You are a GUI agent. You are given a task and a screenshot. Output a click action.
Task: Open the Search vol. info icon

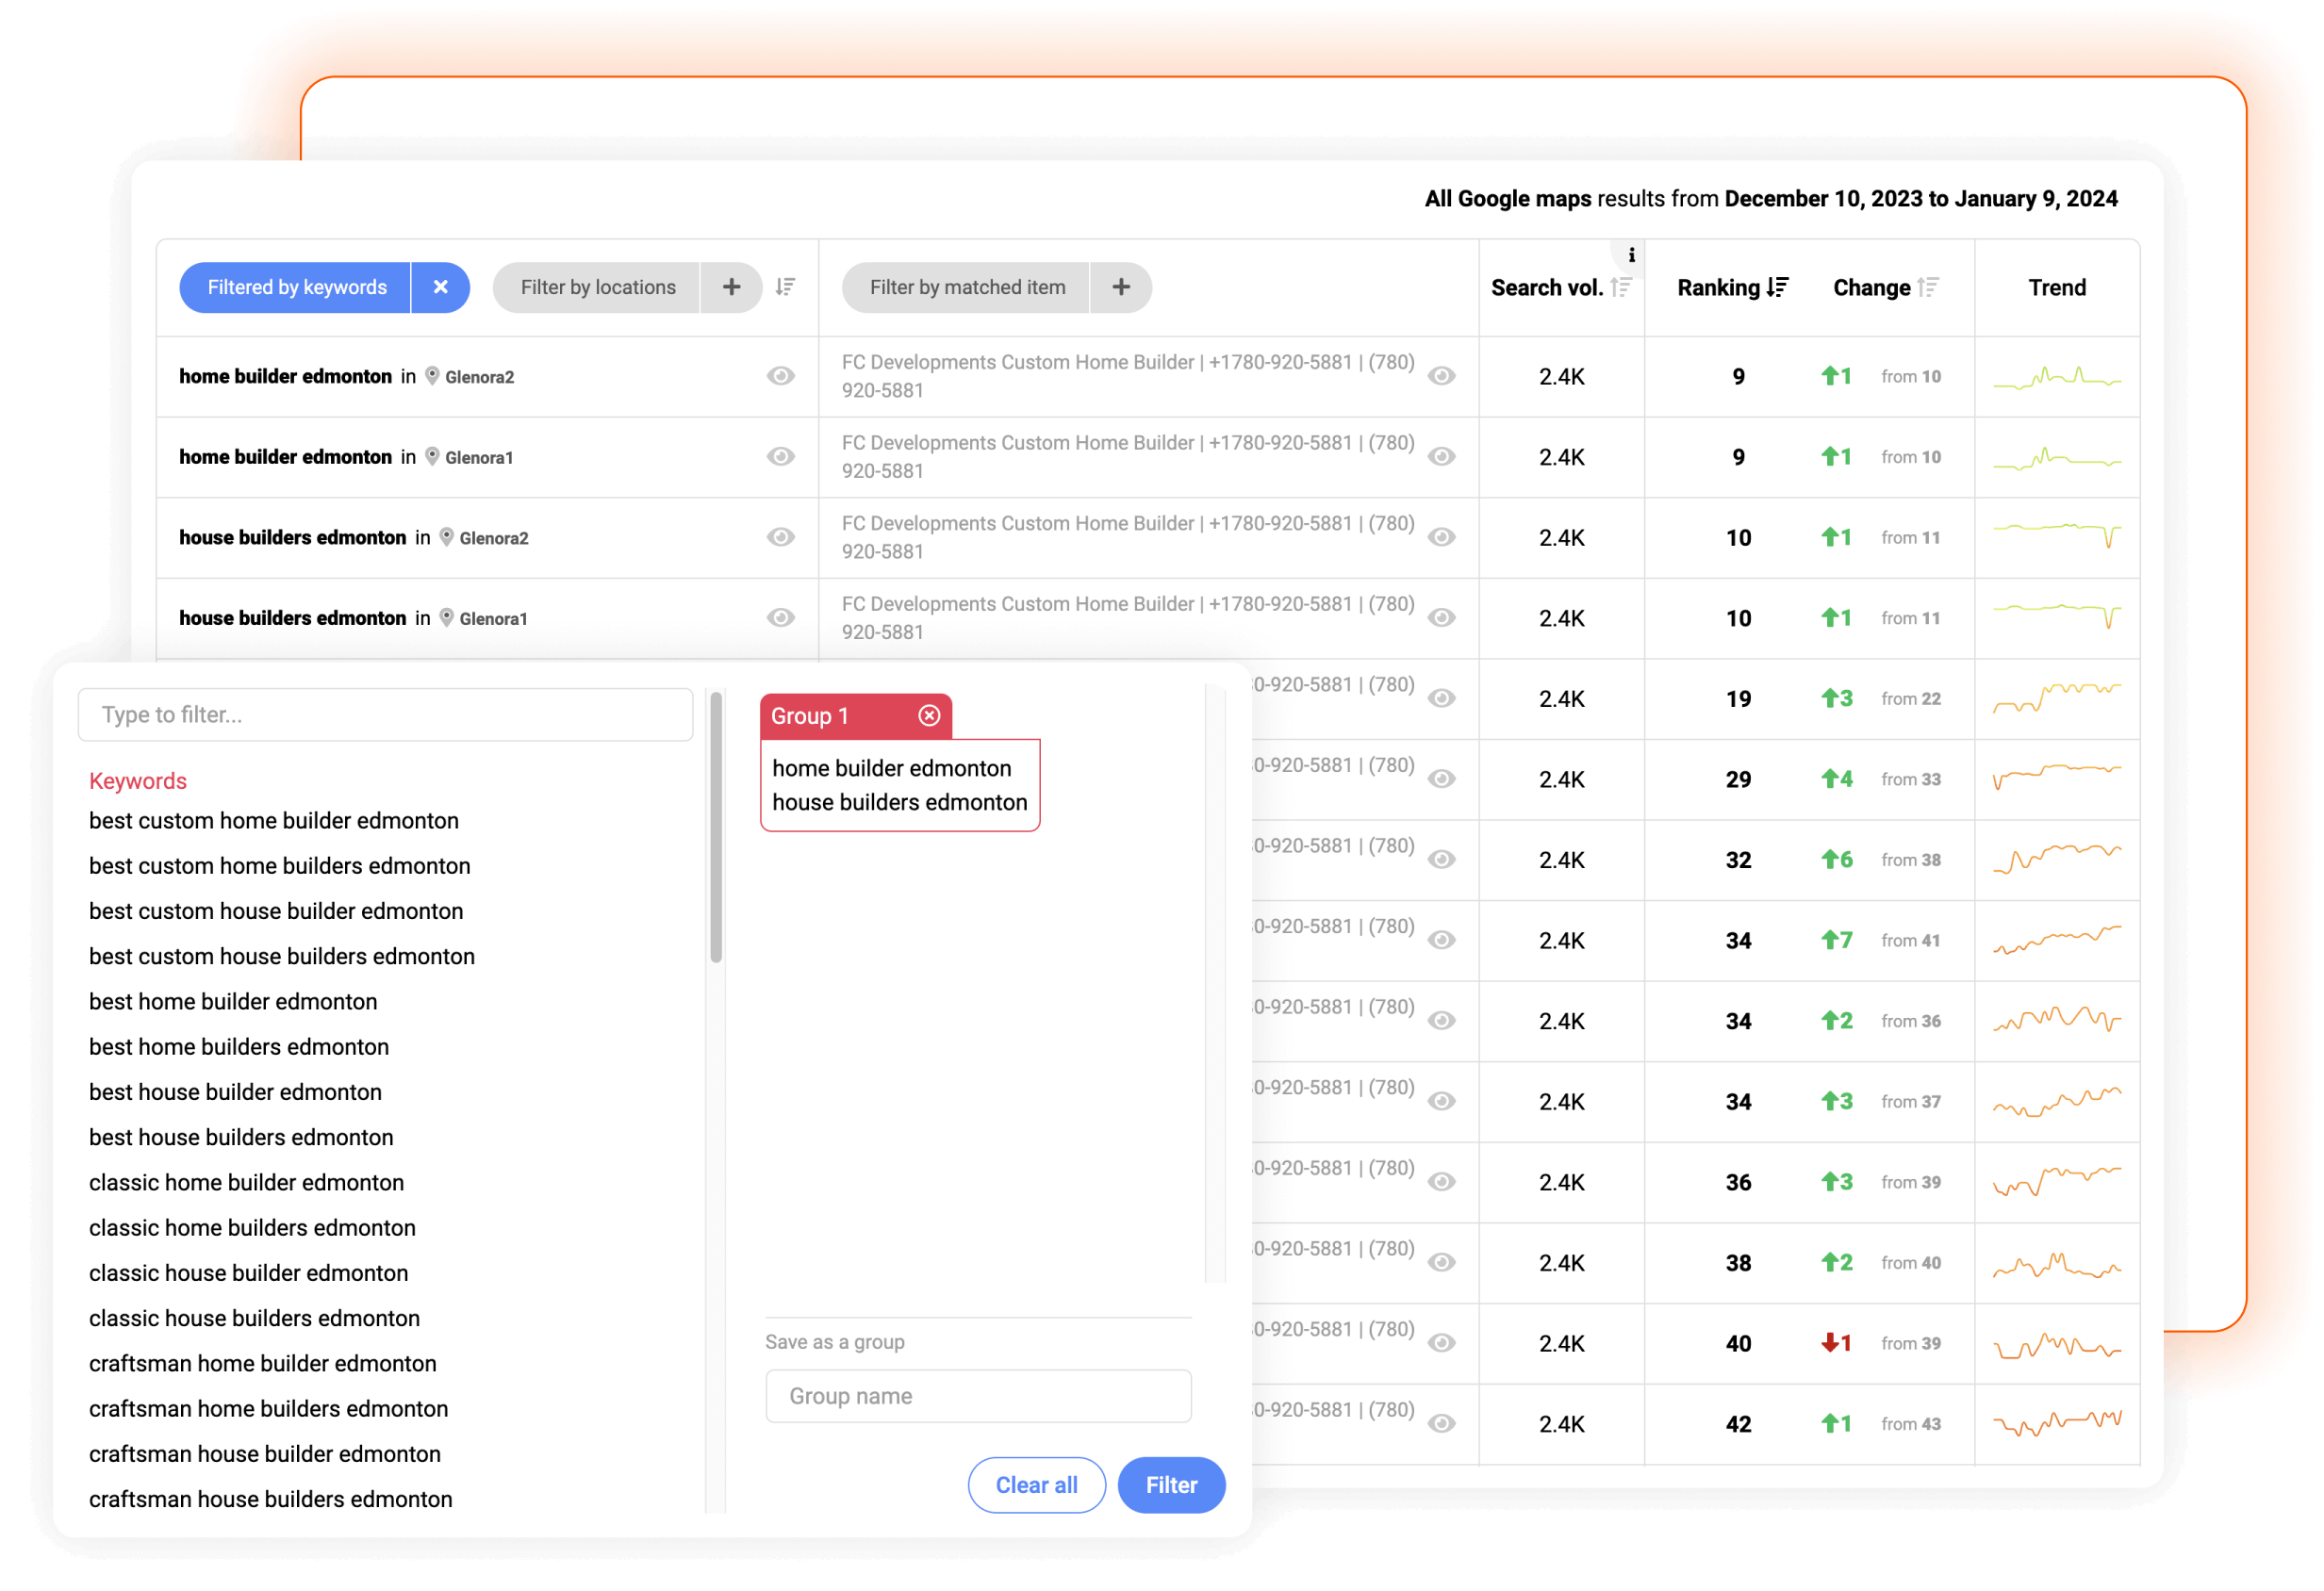click(x=1631, y=255)
